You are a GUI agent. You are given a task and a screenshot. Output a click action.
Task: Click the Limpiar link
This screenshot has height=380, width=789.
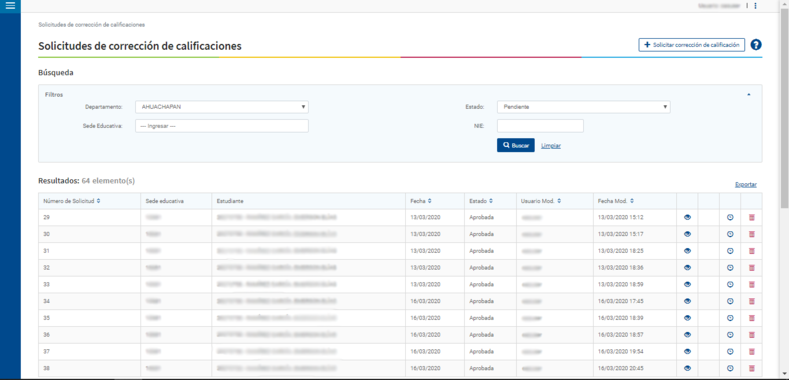(551, 146)
